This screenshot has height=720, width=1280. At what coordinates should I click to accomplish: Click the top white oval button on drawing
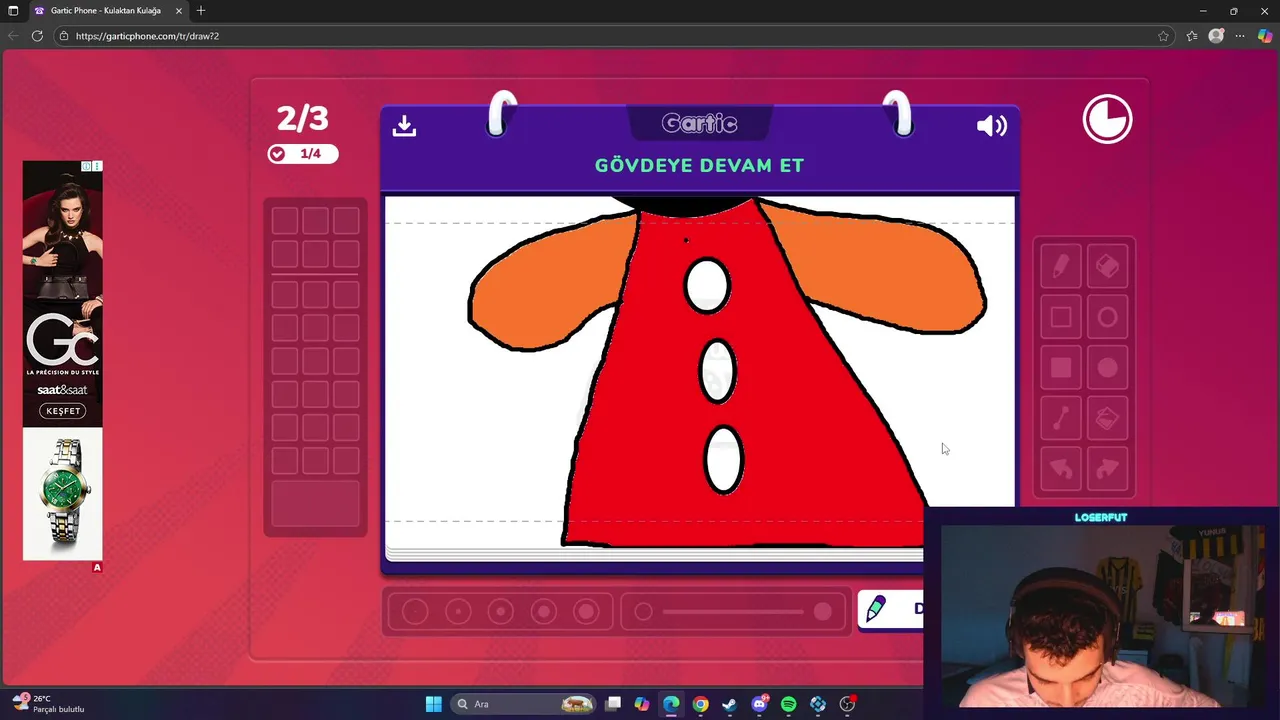707,286
